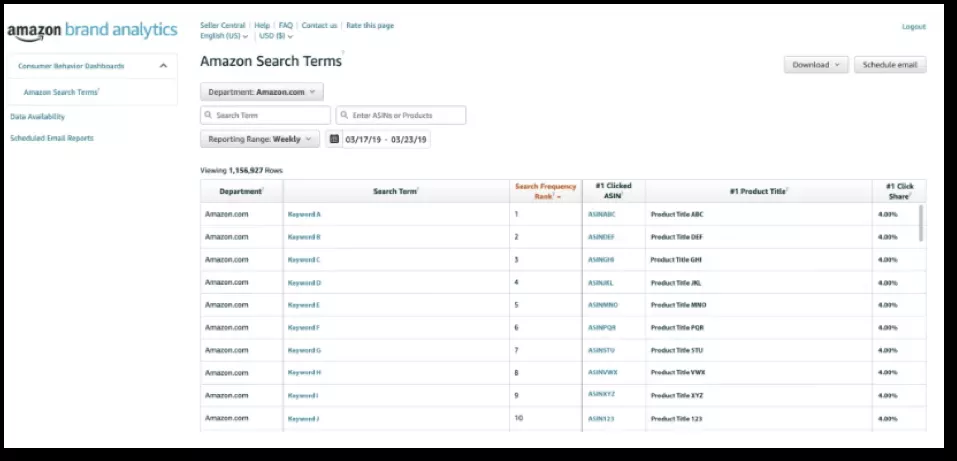Click the Amazon Search Terms page heading
Viewport: 957px width, 461px height.
point(271,61)
